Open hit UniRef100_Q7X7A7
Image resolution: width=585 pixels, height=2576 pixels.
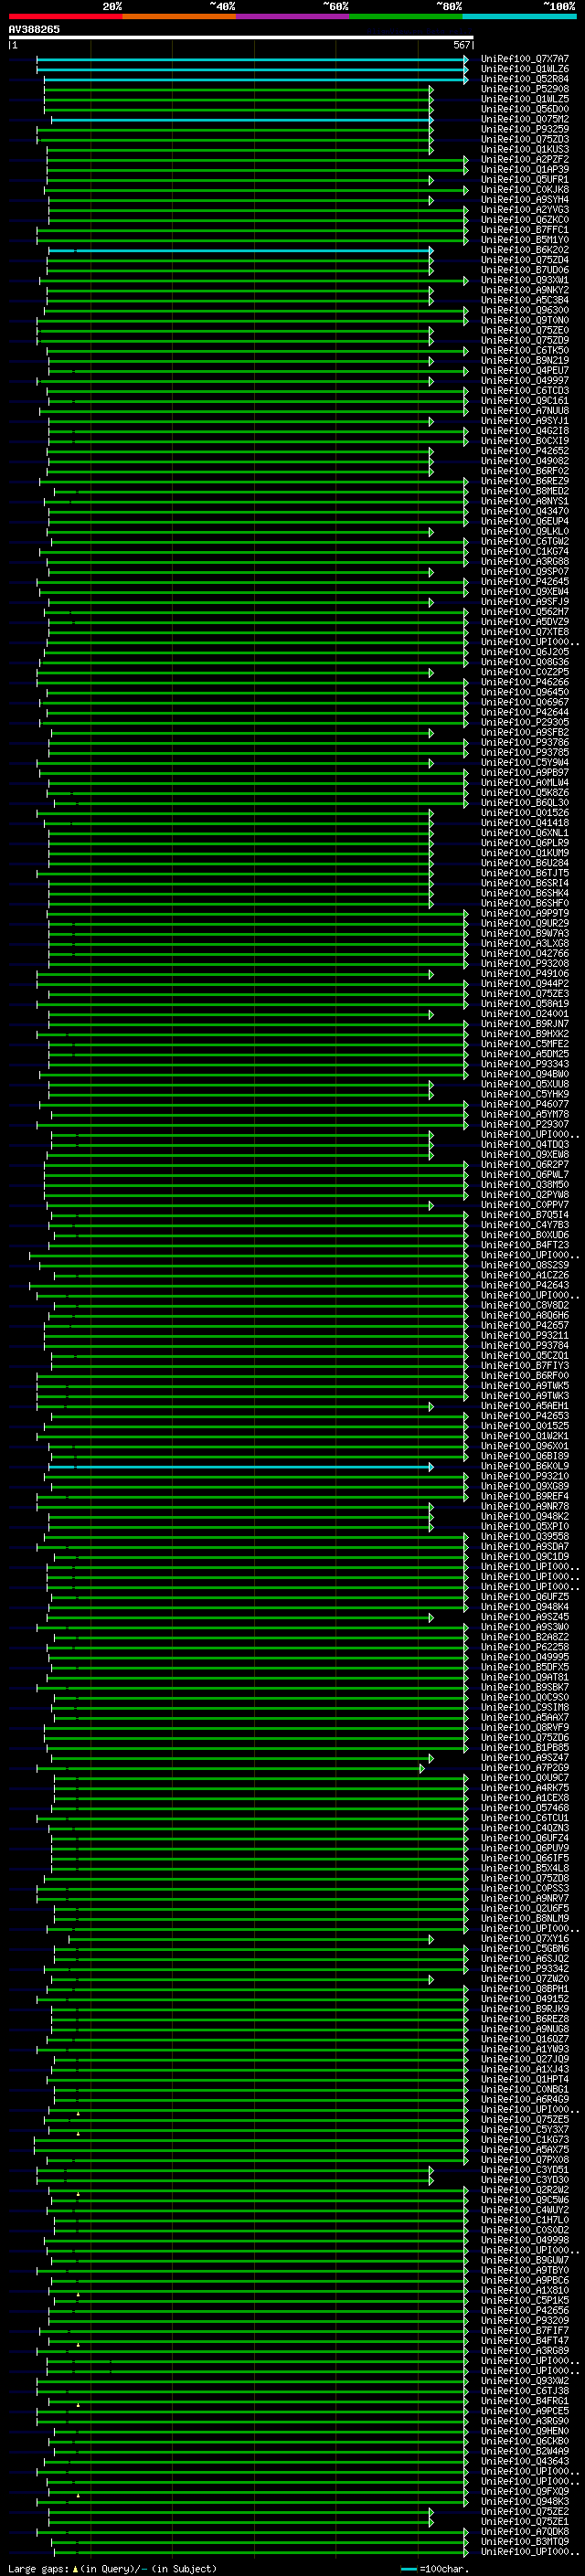click(525, 59)
